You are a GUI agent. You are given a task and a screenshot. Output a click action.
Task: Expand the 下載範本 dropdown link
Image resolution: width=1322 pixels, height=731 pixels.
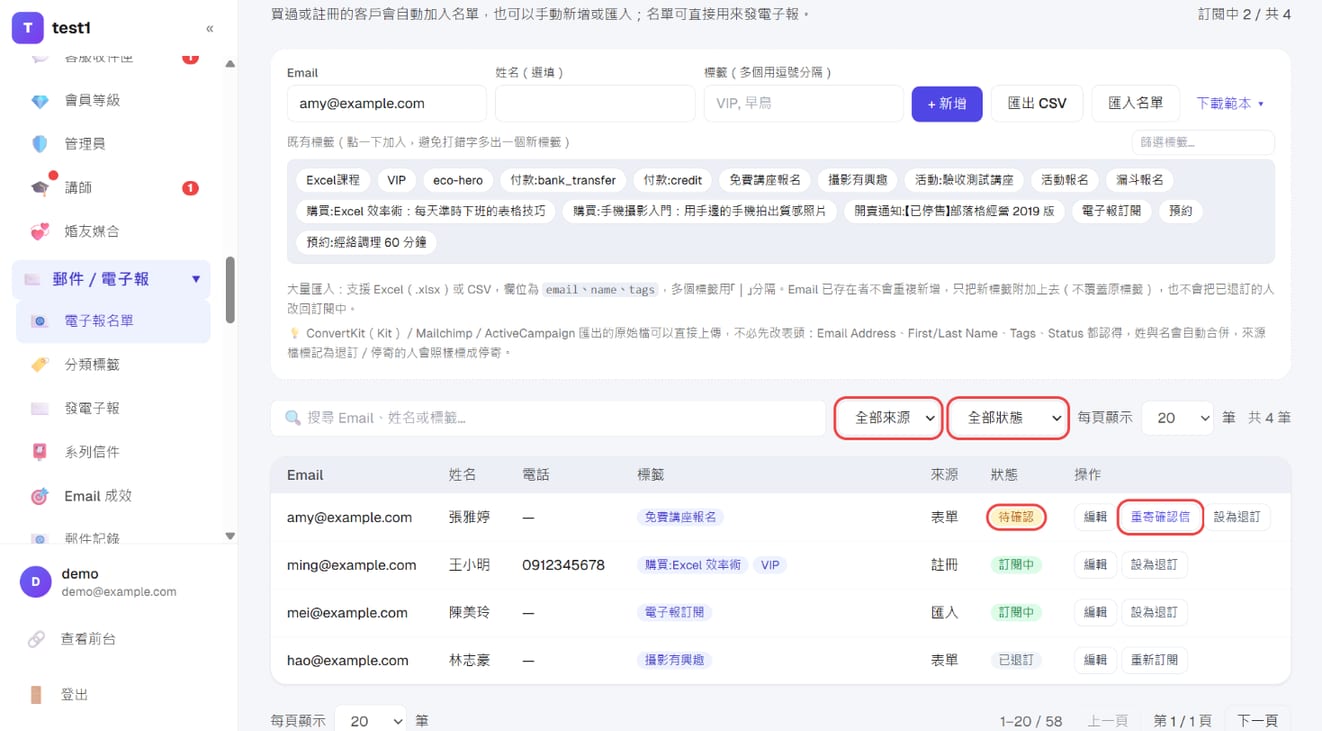click(1230, 103)
